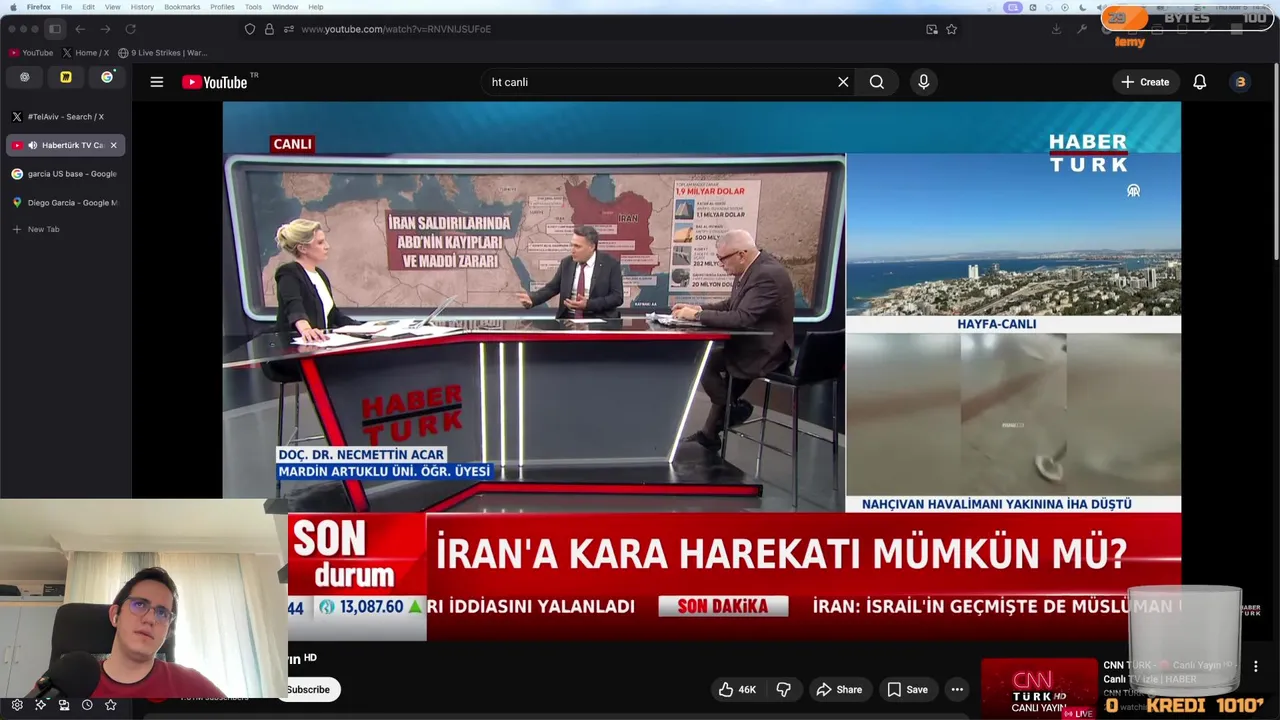
Task: Adjust macOS volume icon in menu bar
Action: tap(1101, 7)
